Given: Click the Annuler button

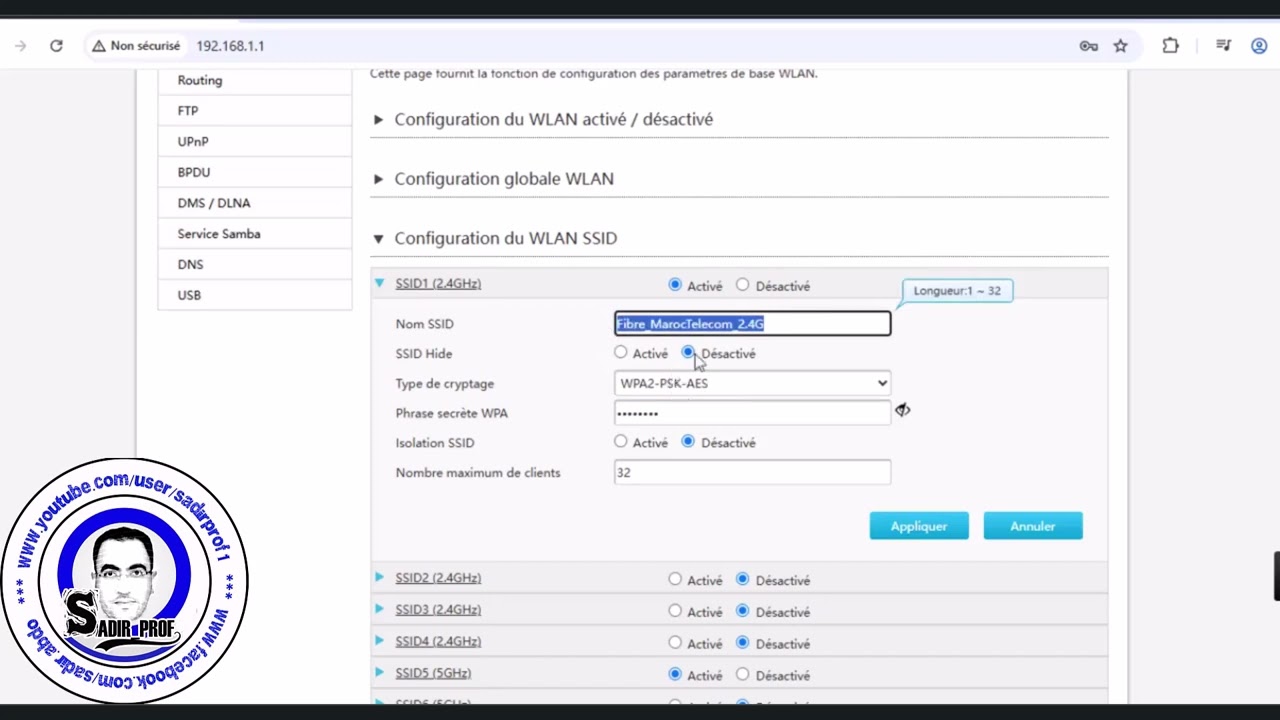Looking at the screenshot, I should coord(1033,526).
